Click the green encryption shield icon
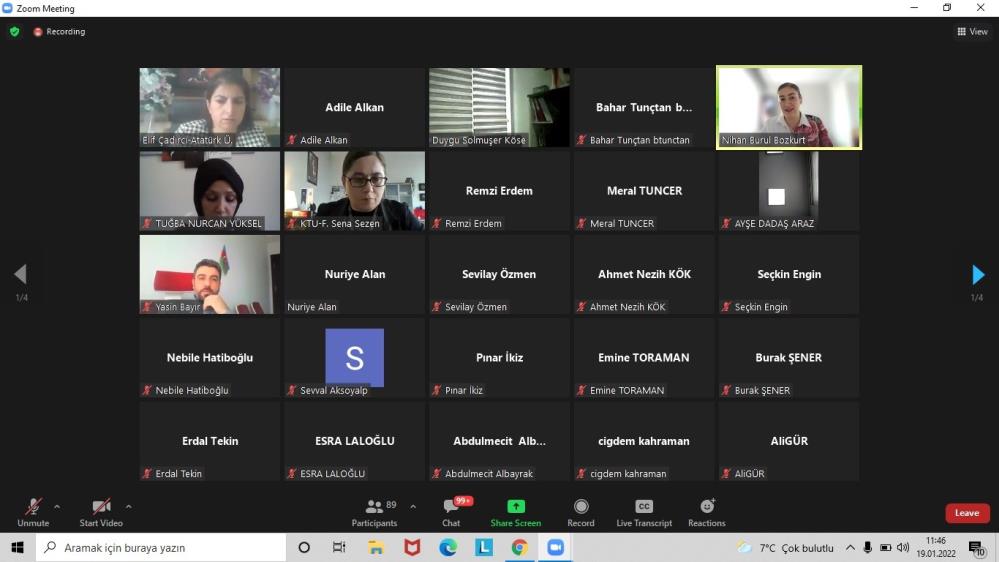Screen dimensions: 999x562 click(x=14, y=32)
